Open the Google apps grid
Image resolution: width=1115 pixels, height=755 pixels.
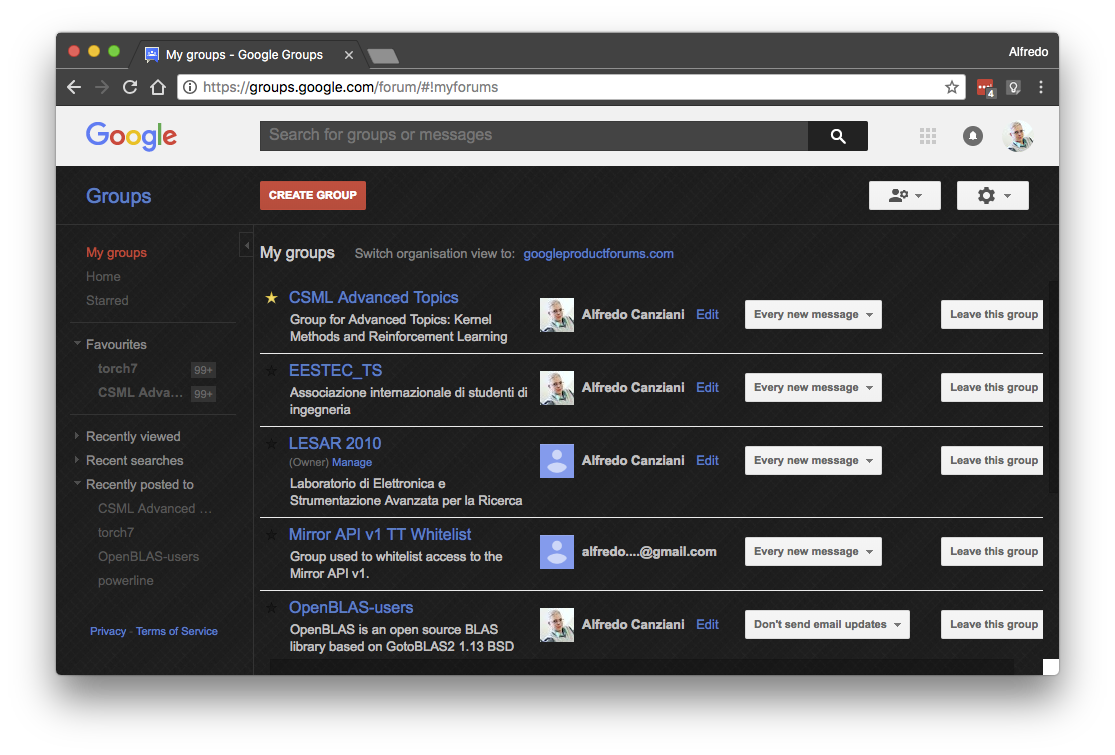(927, 136)
